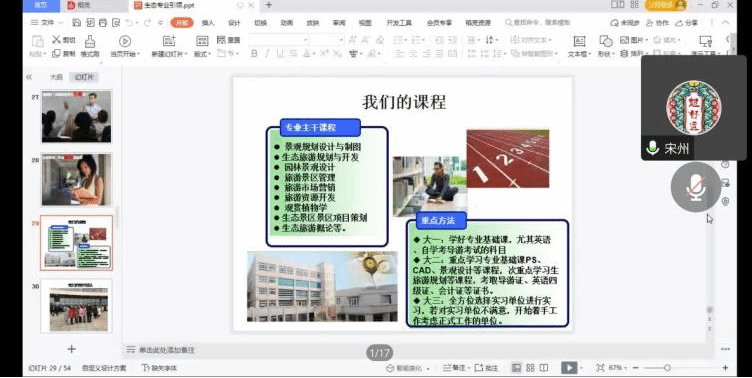
Task: Open the 文件 menu dropdown
Action: pos(47,23)
